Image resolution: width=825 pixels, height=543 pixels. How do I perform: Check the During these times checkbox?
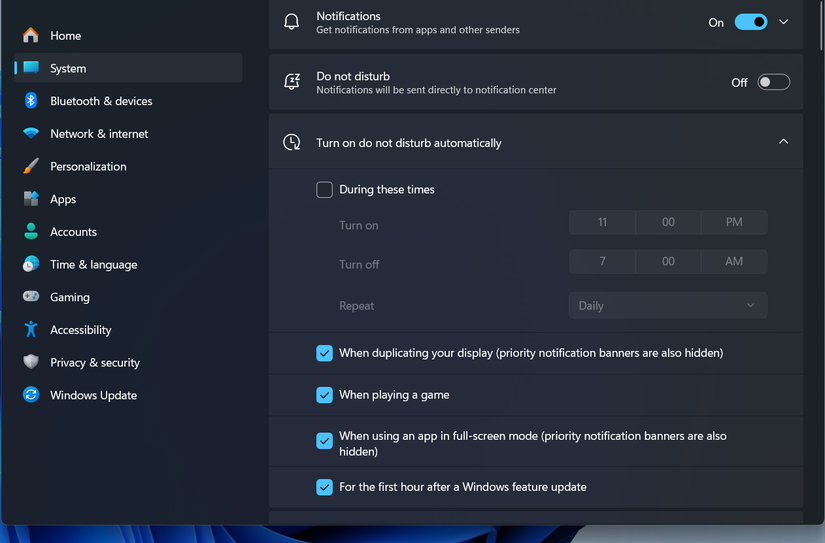324,189
